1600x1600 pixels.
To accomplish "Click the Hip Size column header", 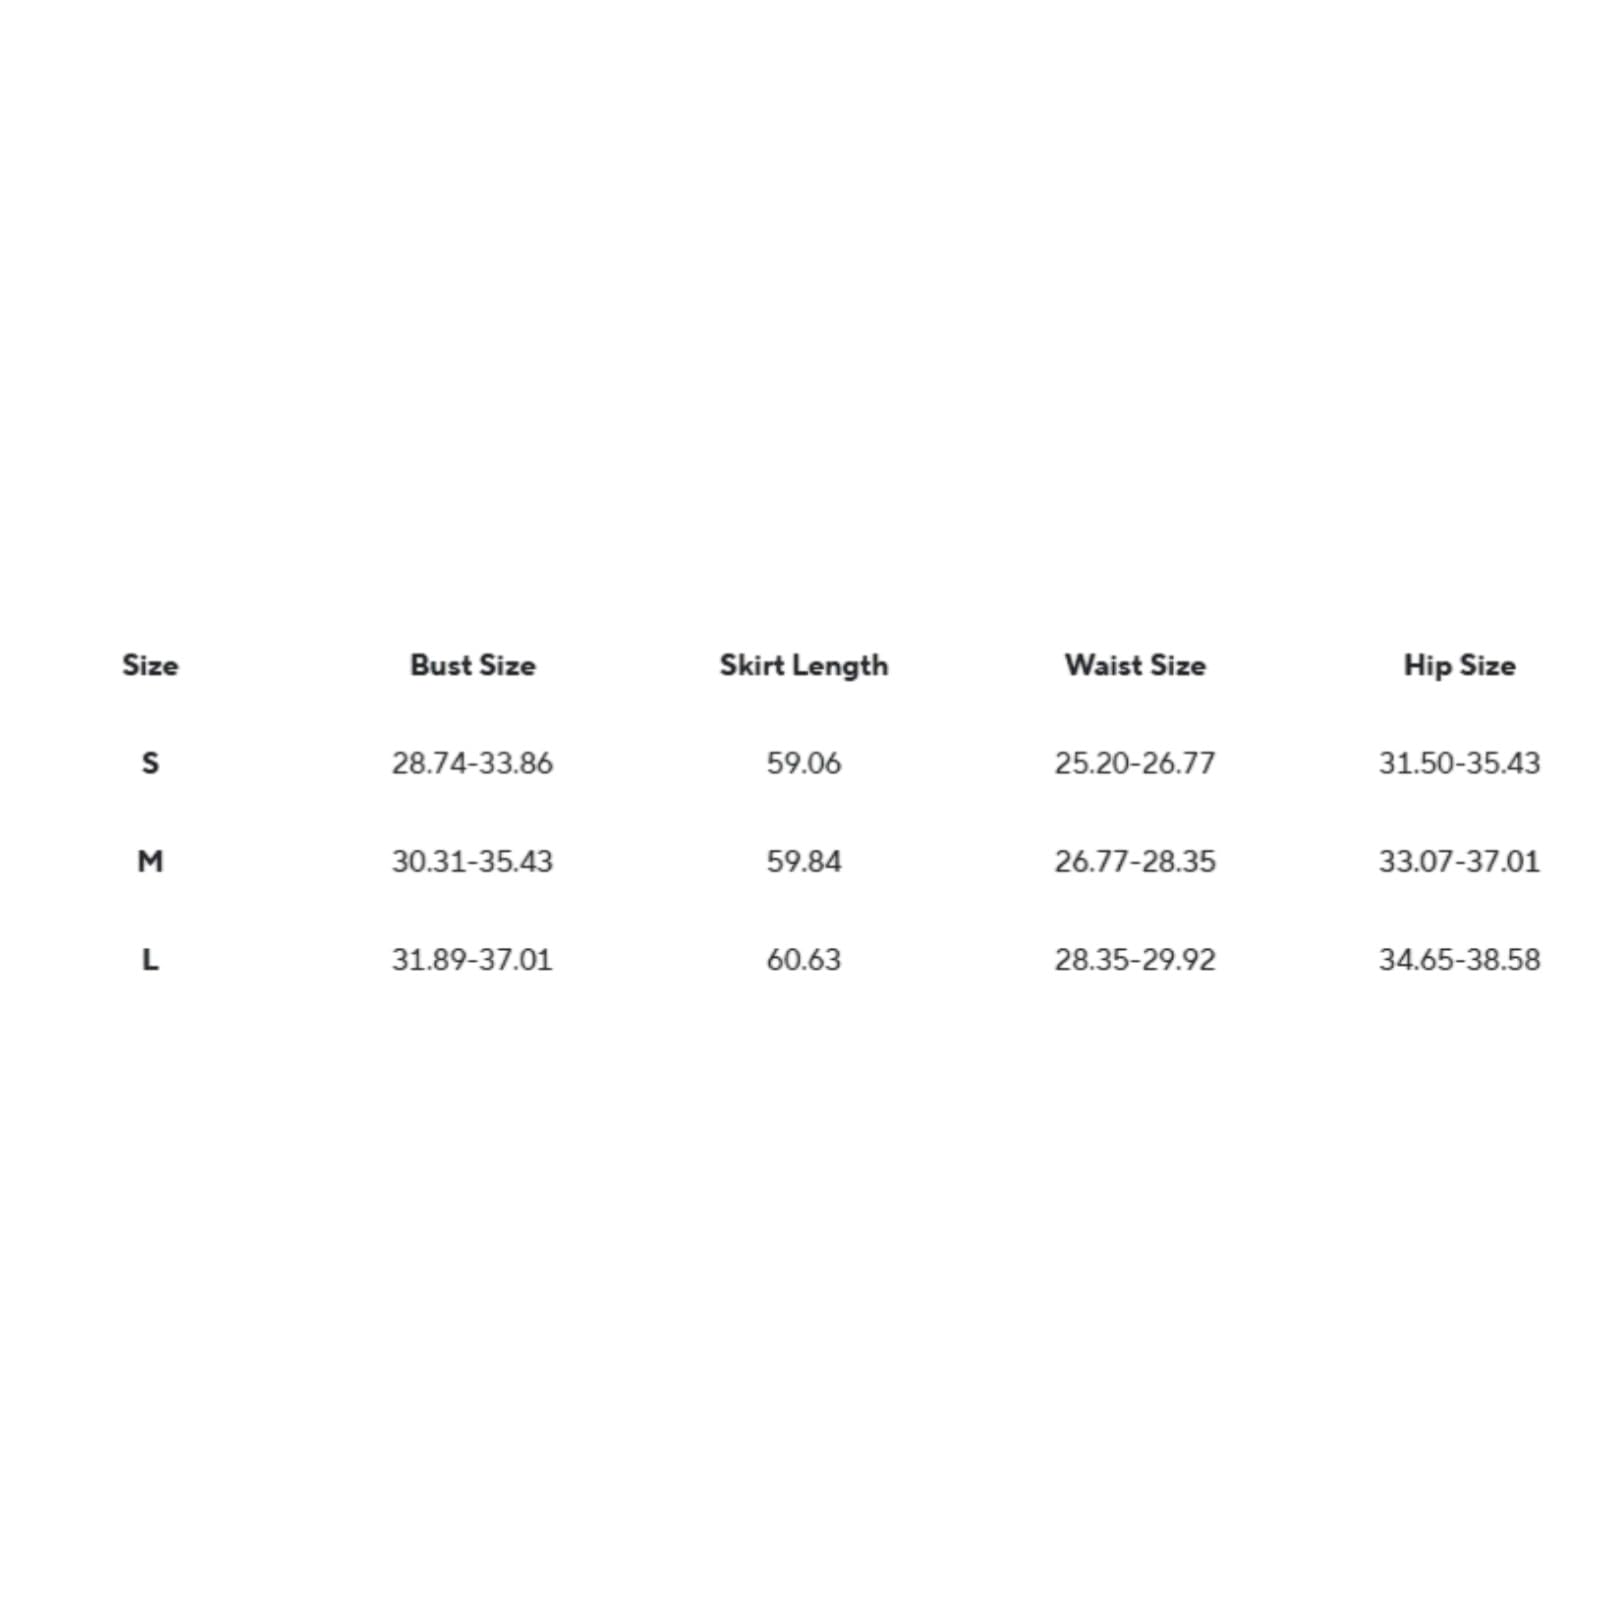I will [1460, 666].
